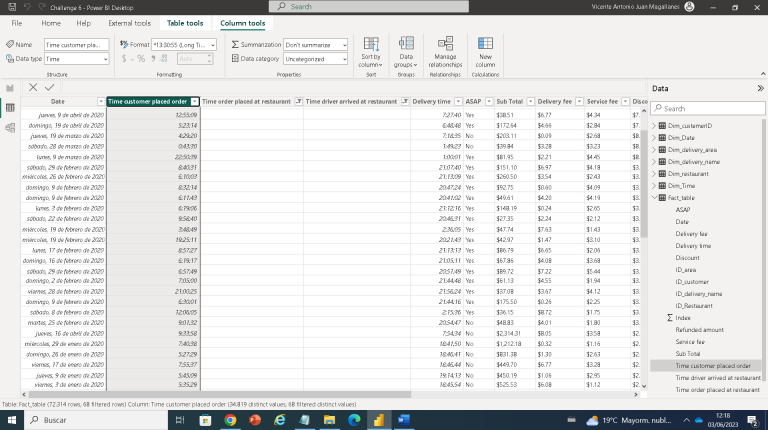Collapse the Fact_table tree node
This screenshot has height=430, width=768.
point(654,198)
